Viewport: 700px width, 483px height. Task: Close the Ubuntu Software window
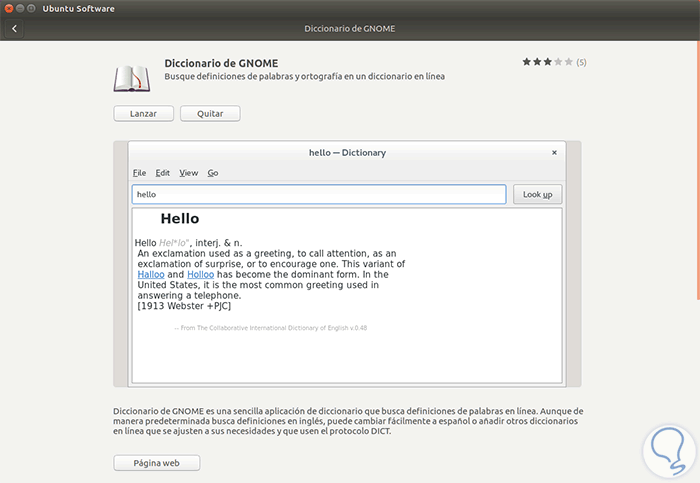[8, 8]
